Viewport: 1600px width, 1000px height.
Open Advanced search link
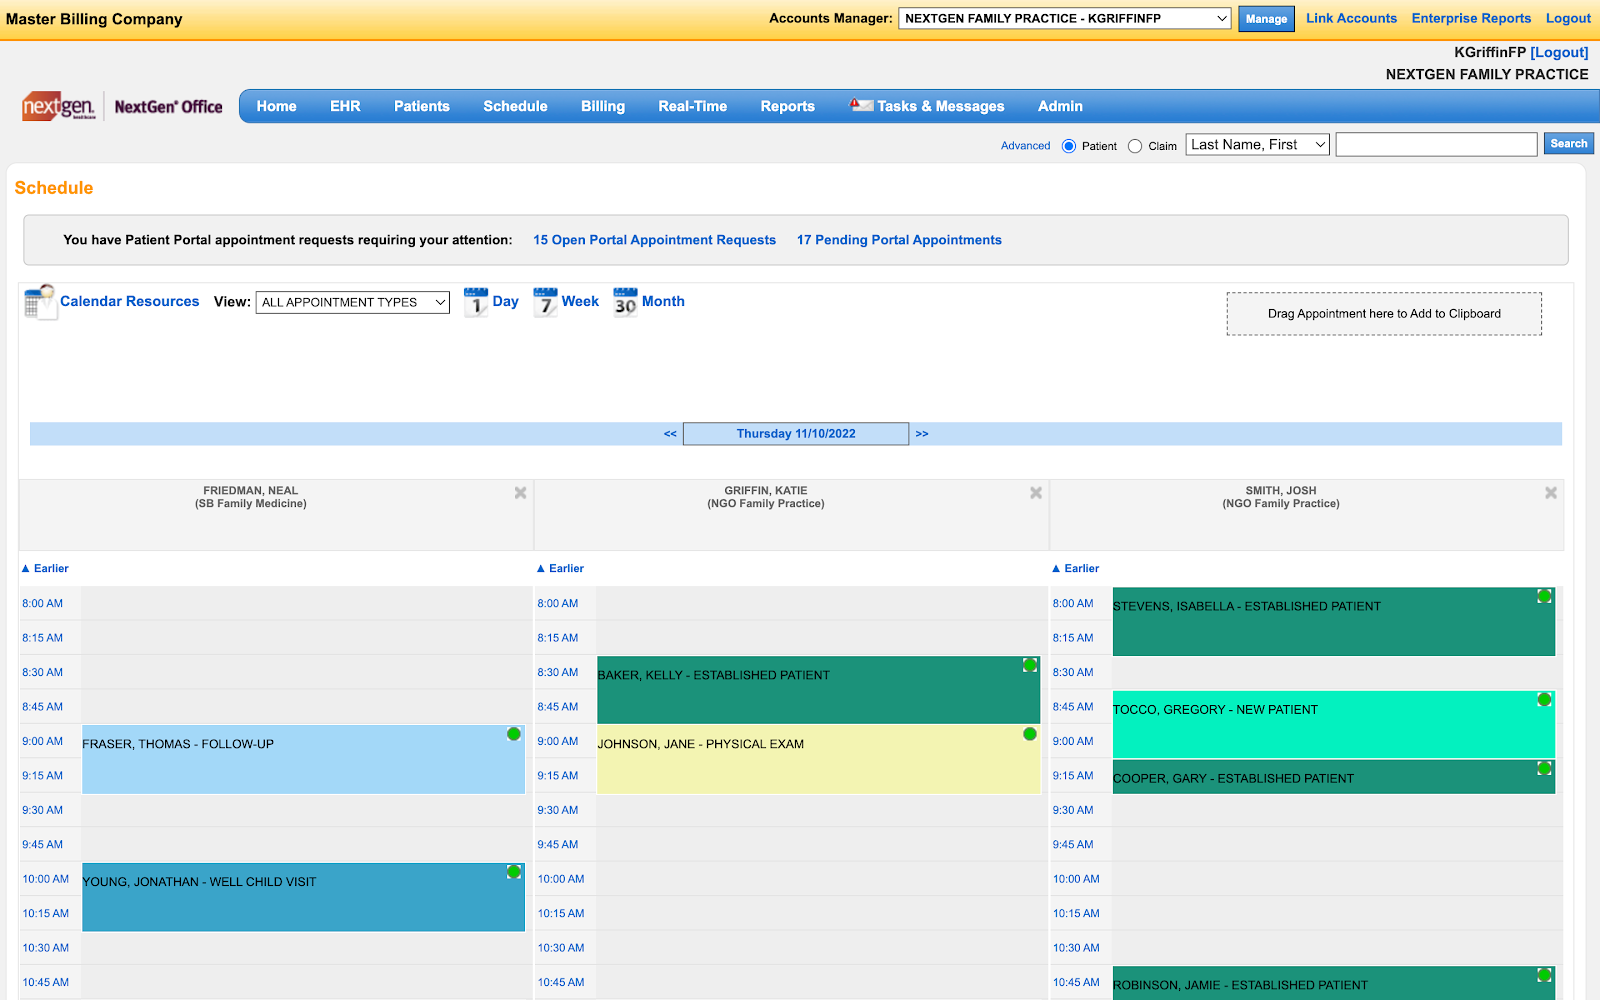tap(1026, 146)
